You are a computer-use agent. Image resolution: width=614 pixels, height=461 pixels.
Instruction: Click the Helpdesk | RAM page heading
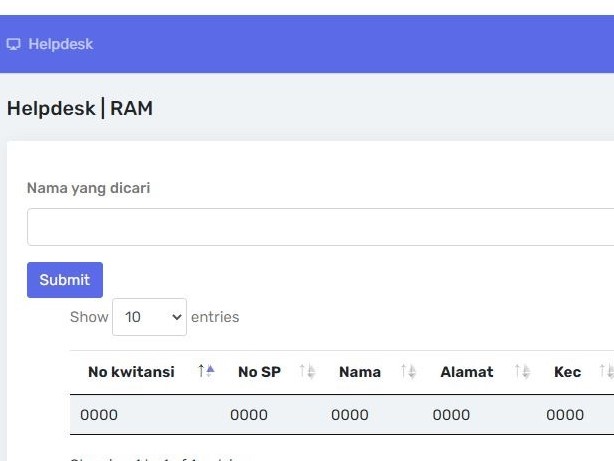click(80, 108)
